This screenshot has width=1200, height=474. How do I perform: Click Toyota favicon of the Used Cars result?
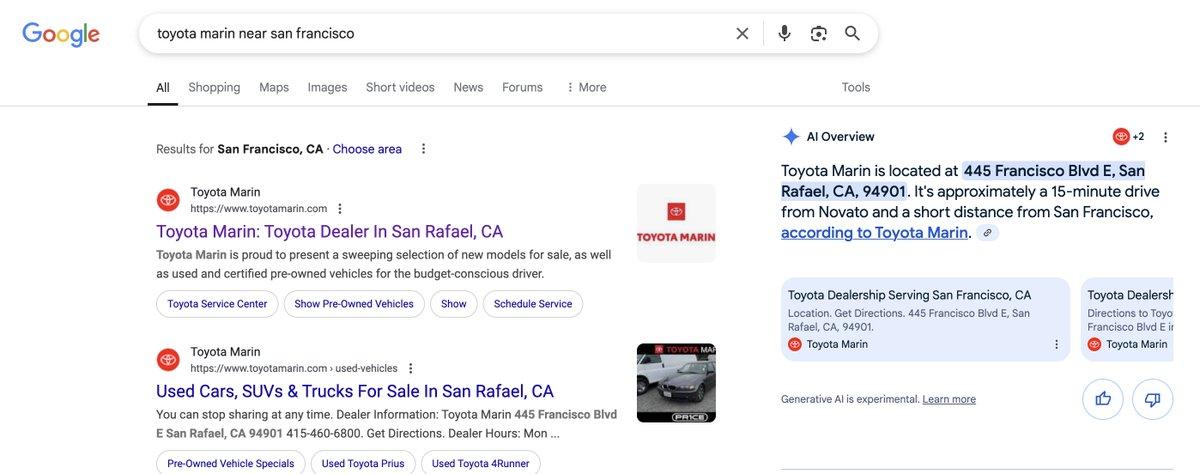click(168, 360)
